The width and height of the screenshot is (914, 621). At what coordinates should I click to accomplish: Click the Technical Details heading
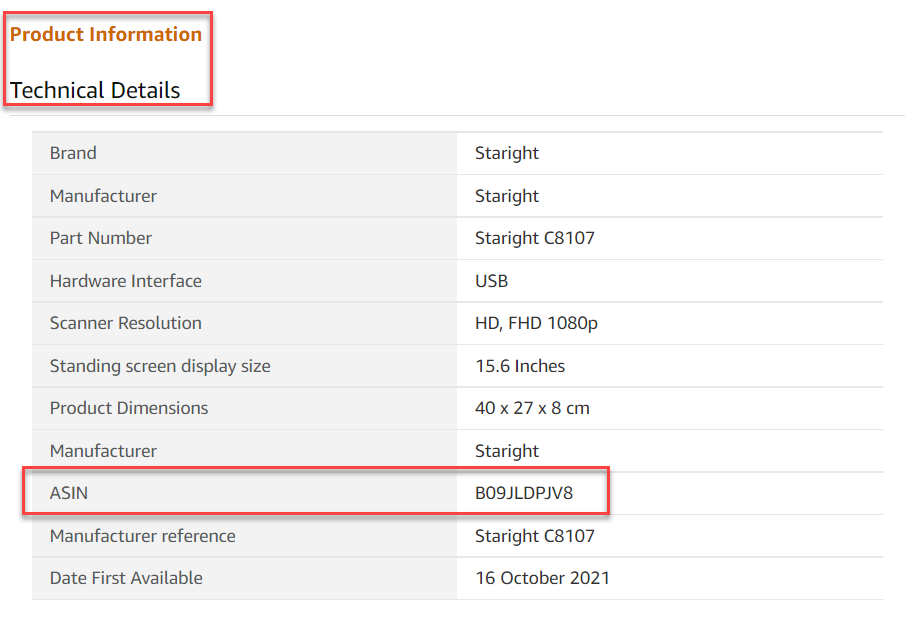[x=95, y=90]
